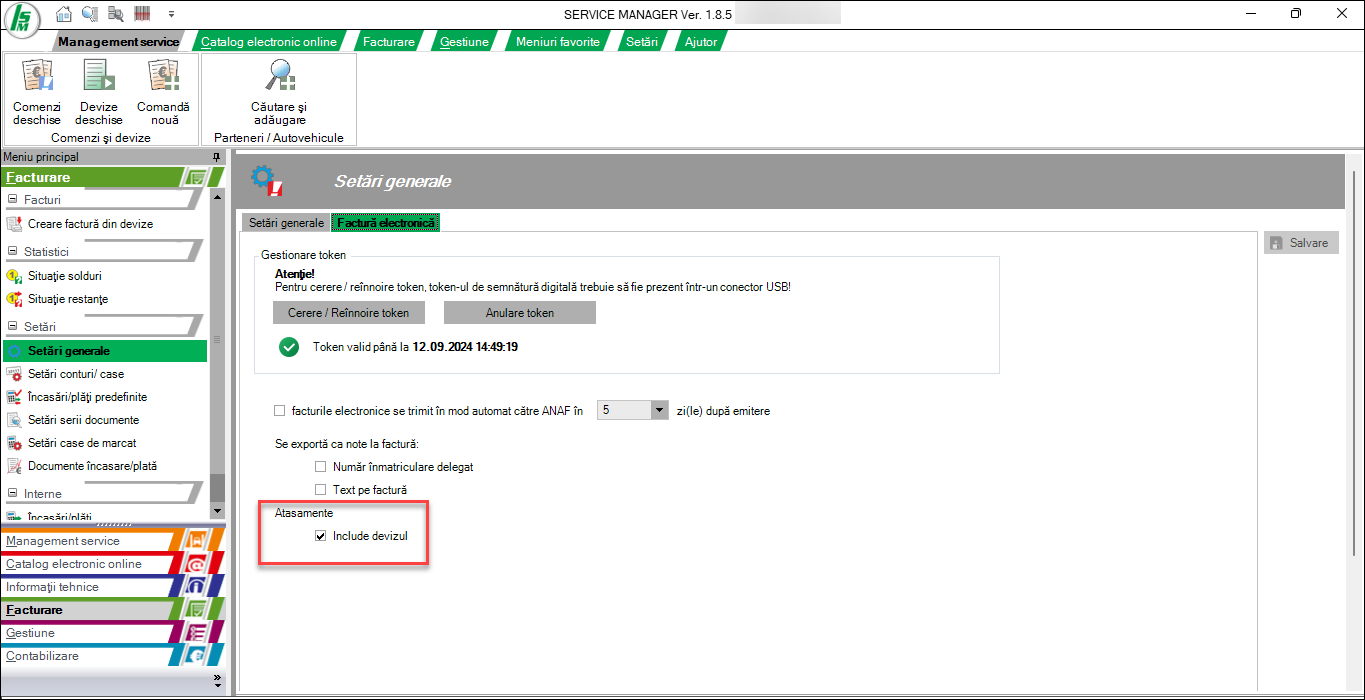Image resolution: width=1365 pixels, height=700 pixels.
Task: Collapse the Statistici group
Action: [13, 251]
